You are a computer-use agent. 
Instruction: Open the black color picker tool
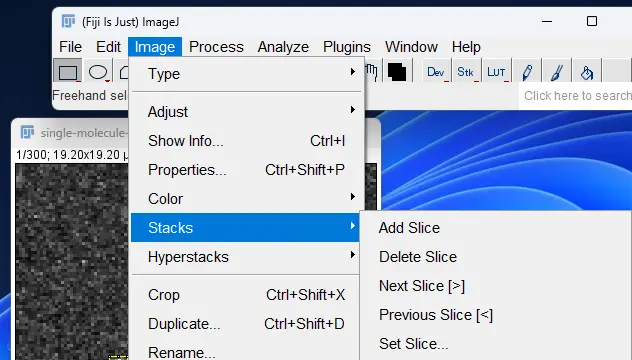(x=397, y=72)
